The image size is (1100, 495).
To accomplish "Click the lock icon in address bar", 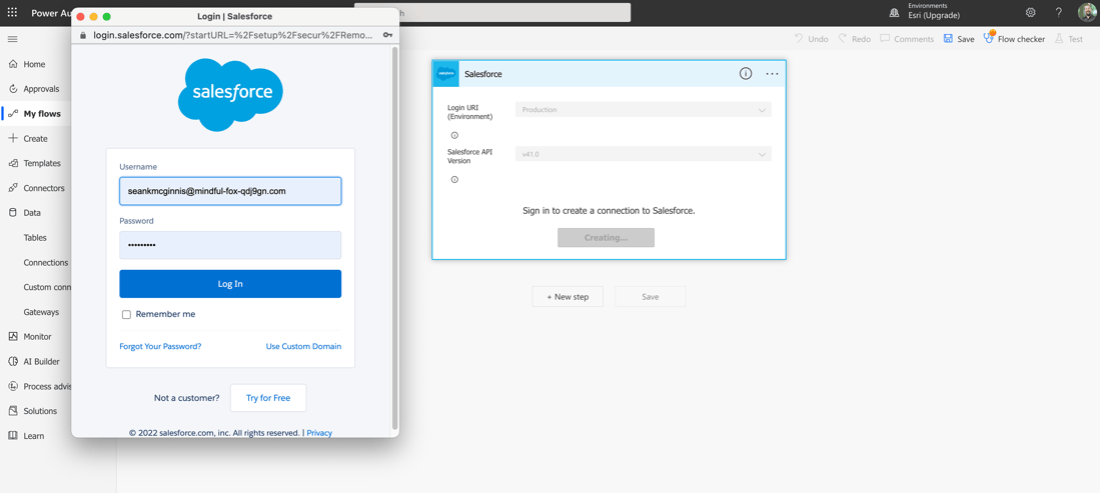I will 83,34.
